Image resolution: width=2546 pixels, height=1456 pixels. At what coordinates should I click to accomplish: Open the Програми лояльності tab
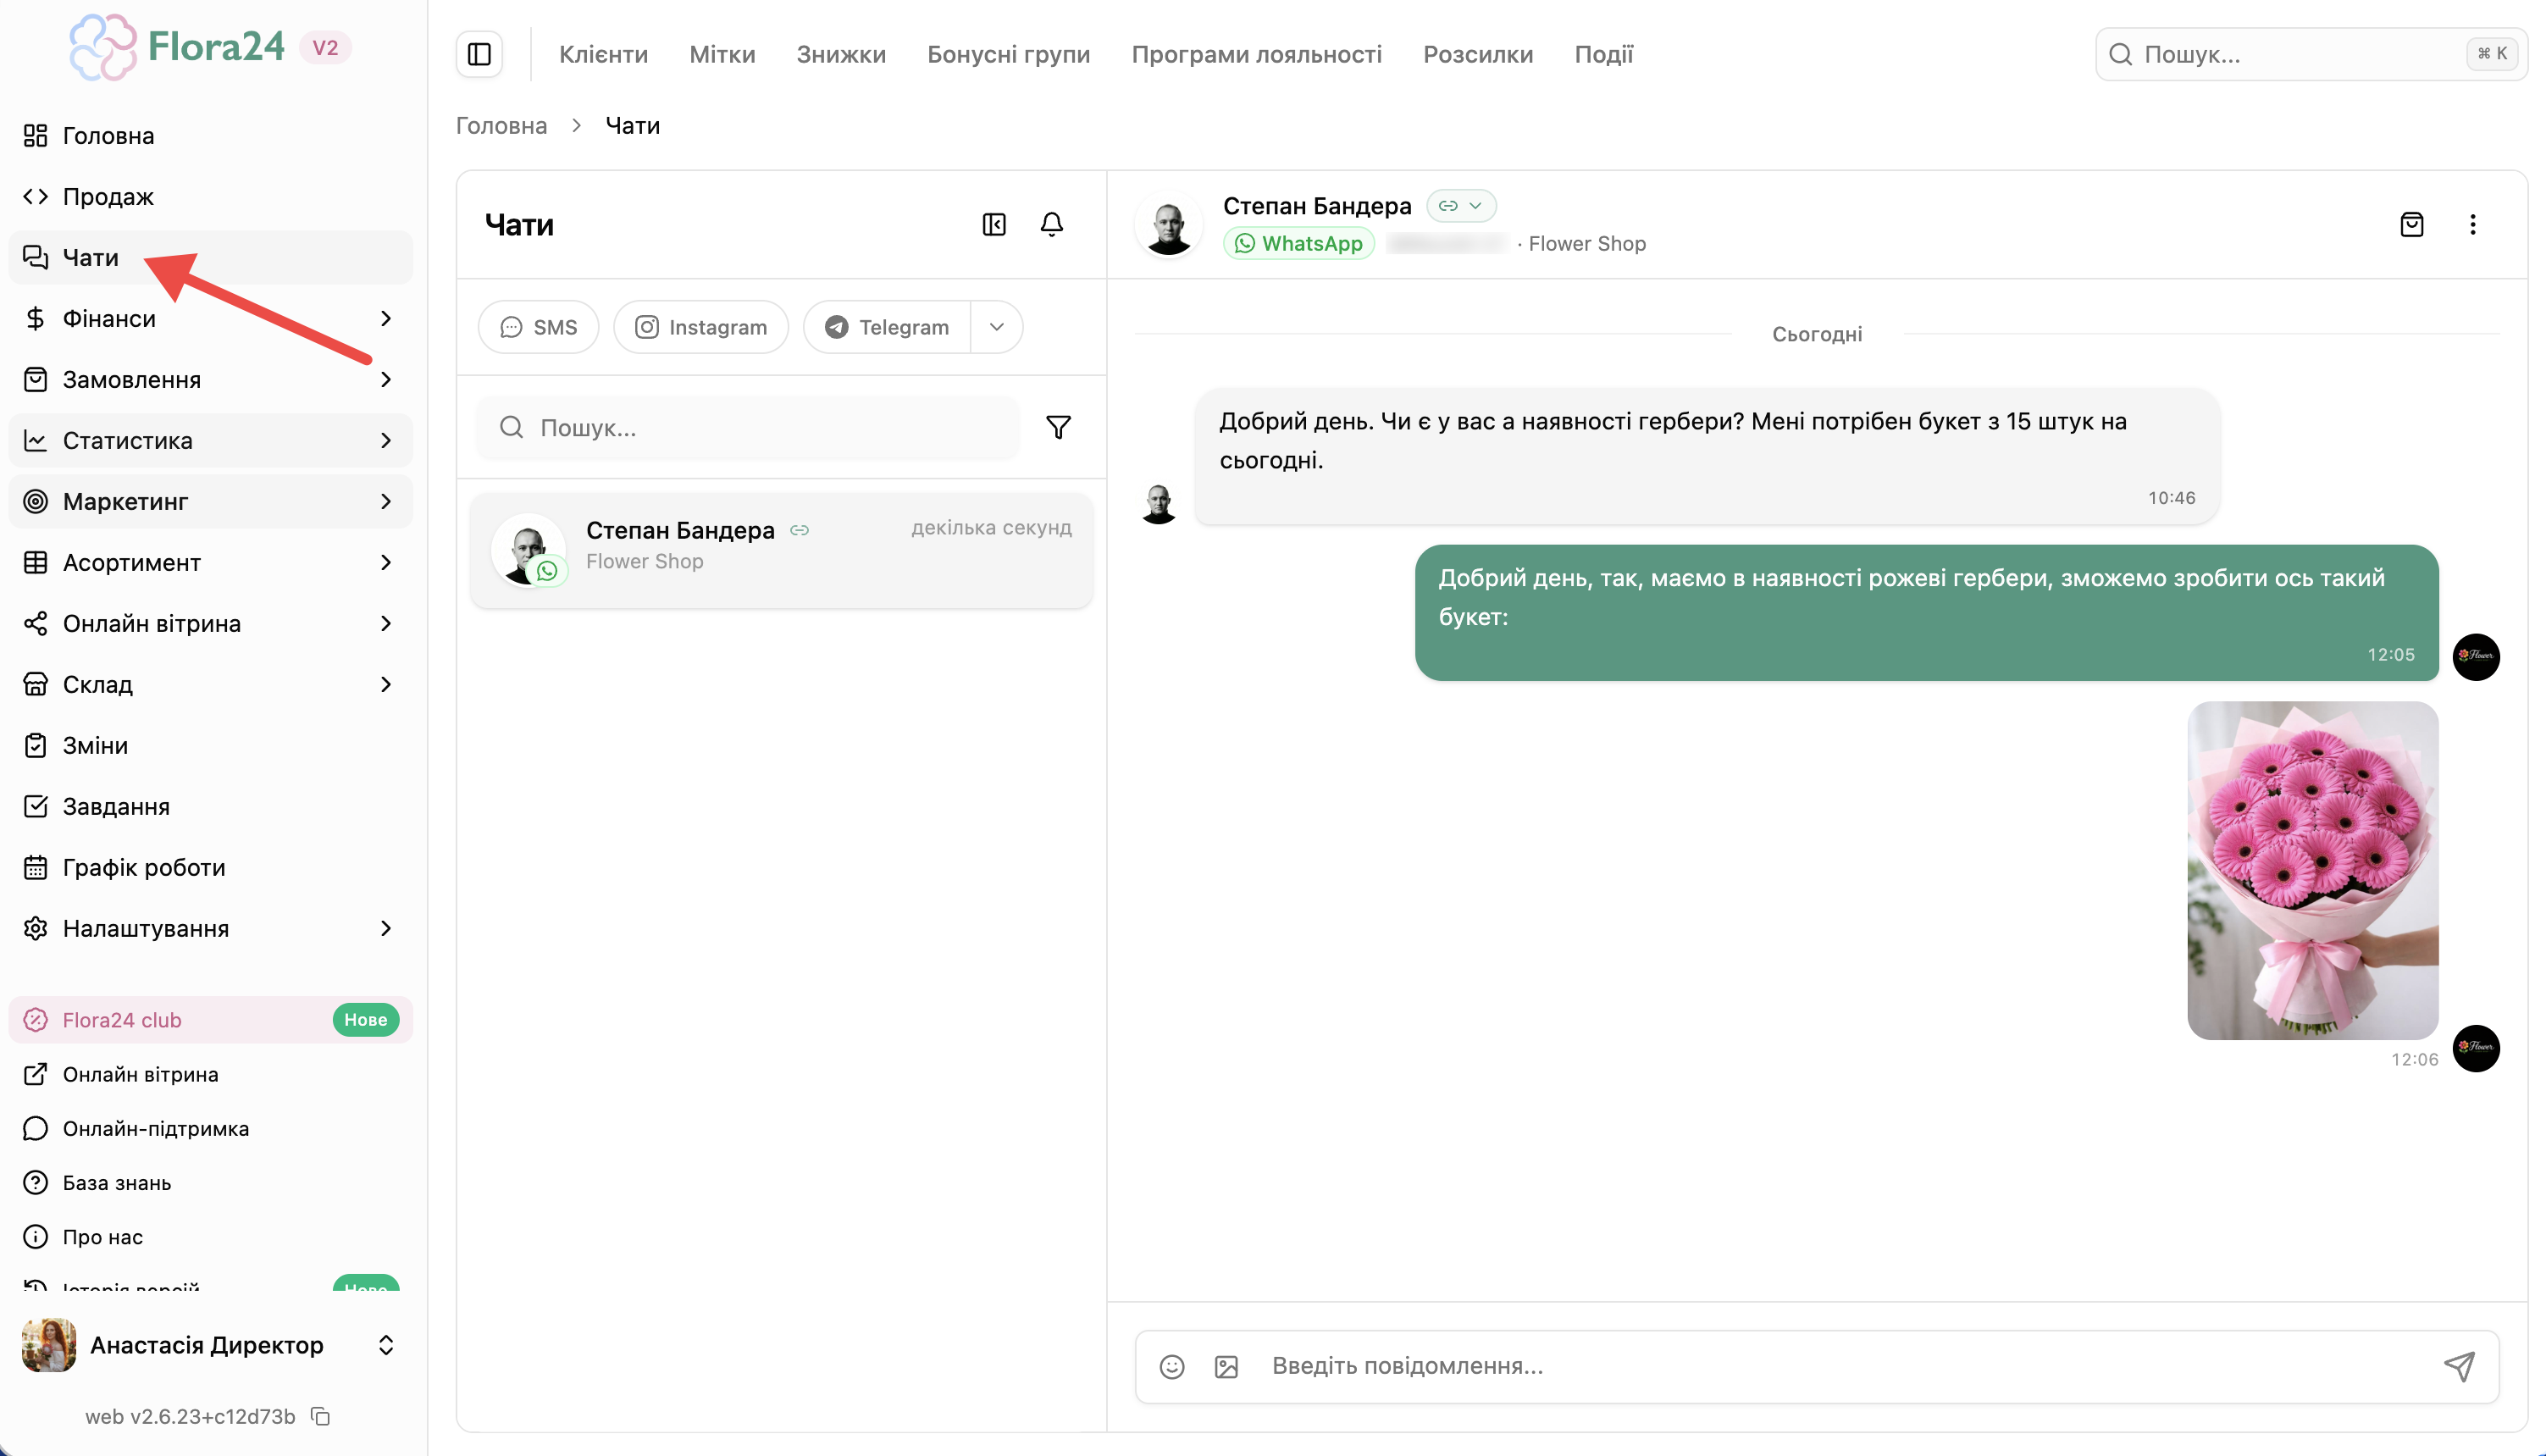pyautogui.click(x=1256, y=54)
